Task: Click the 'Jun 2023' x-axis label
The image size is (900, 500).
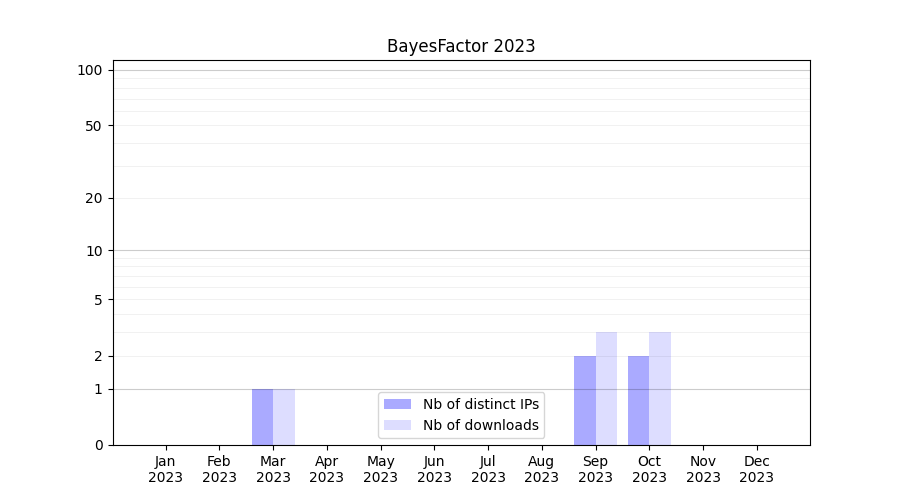Action: click(434, 469)
